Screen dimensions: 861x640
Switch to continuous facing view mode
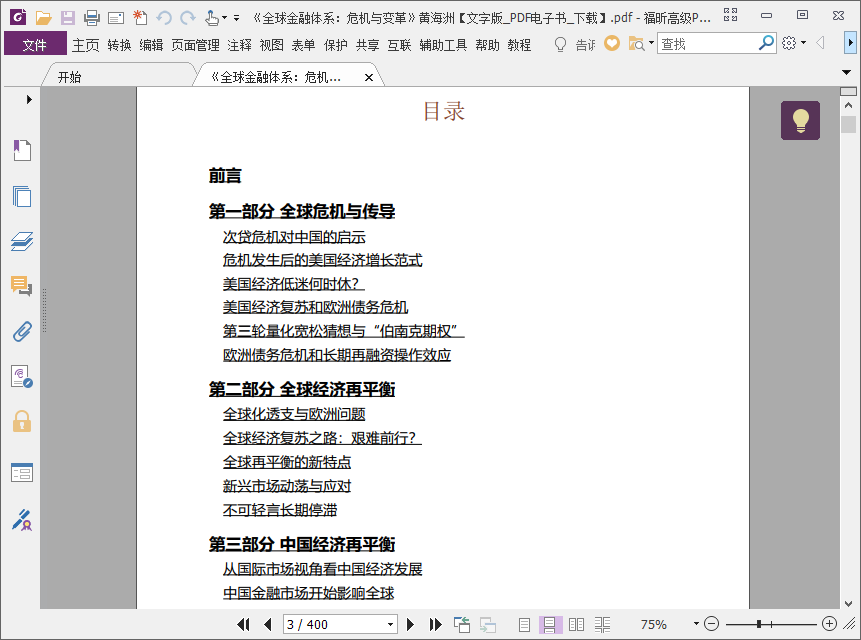coord(602,625)
